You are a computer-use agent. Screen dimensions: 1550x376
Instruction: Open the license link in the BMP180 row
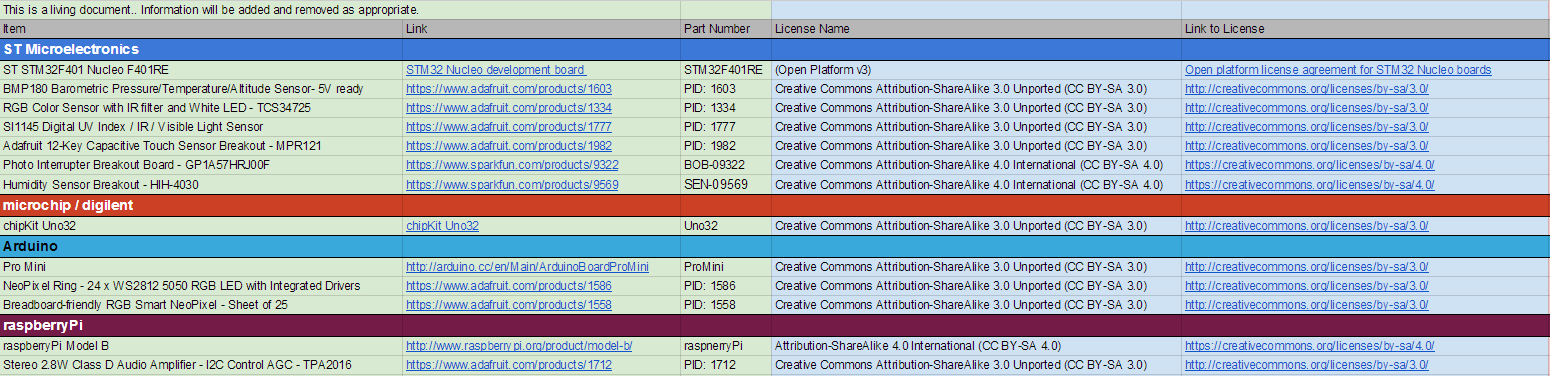pos(1306,89)
